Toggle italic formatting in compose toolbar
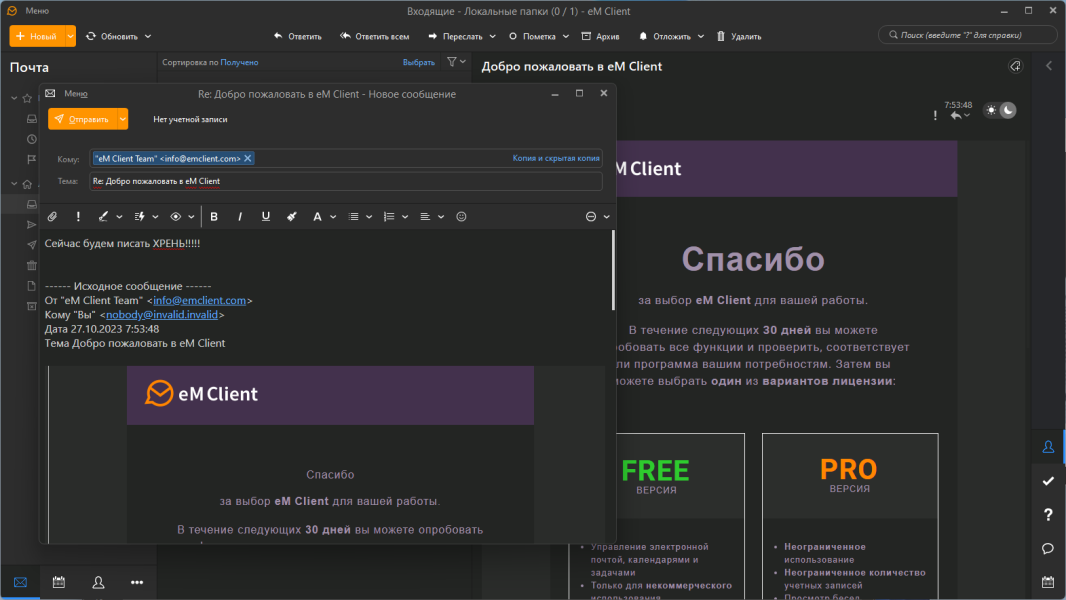The height and width of the screenshot is (600, 1066). click(240, 217)
